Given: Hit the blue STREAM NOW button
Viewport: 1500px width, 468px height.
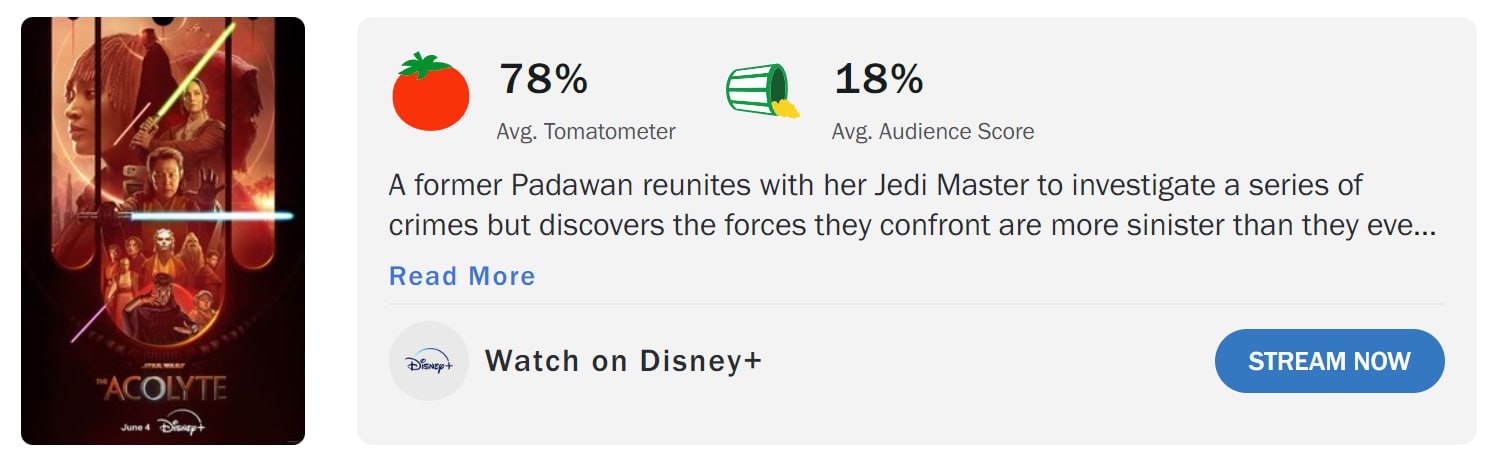Looking at the screenshot, I should [x=1329, y=361].
